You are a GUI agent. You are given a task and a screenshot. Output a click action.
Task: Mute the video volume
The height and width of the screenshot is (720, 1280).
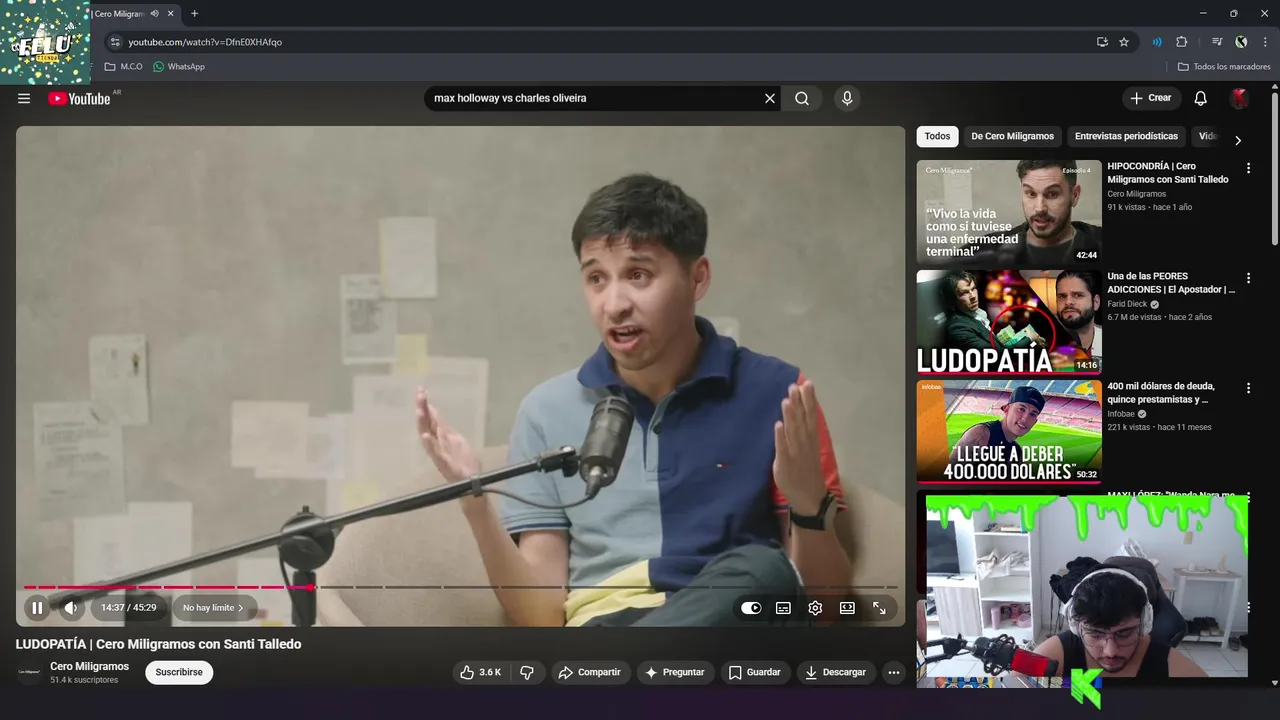[71, 607]
